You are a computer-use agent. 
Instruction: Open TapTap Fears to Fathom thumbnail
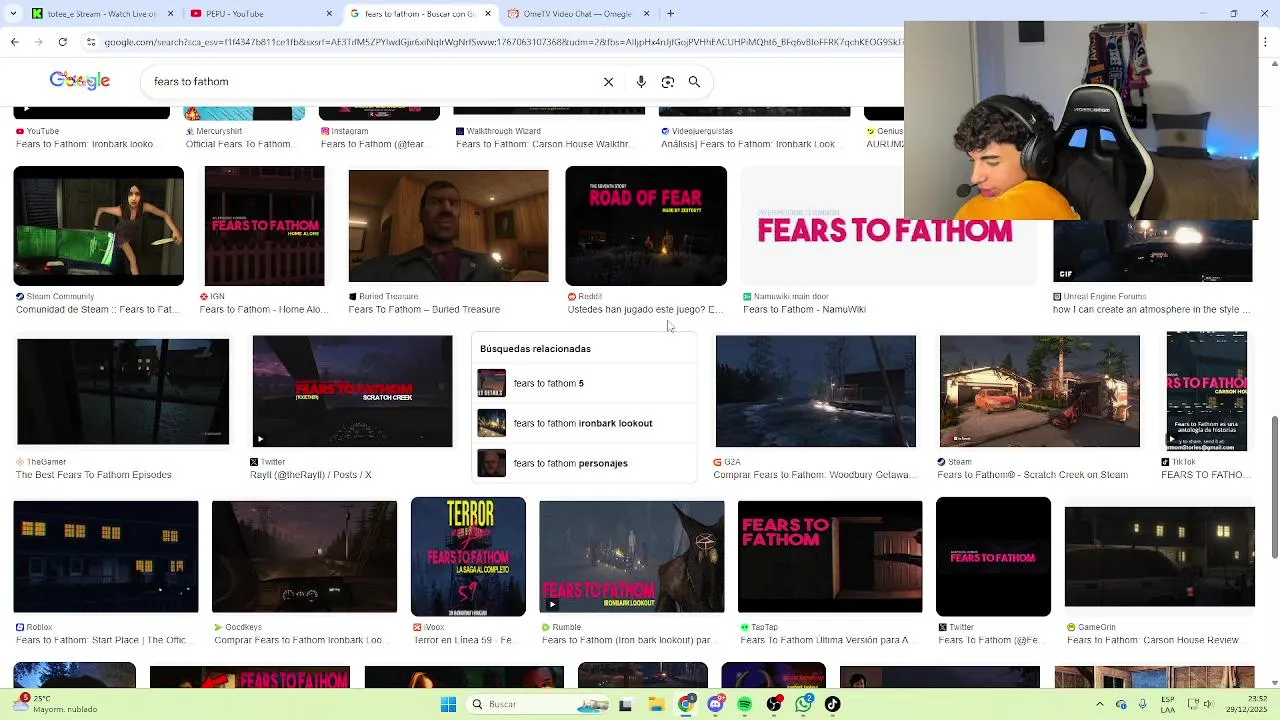(830, 557)
